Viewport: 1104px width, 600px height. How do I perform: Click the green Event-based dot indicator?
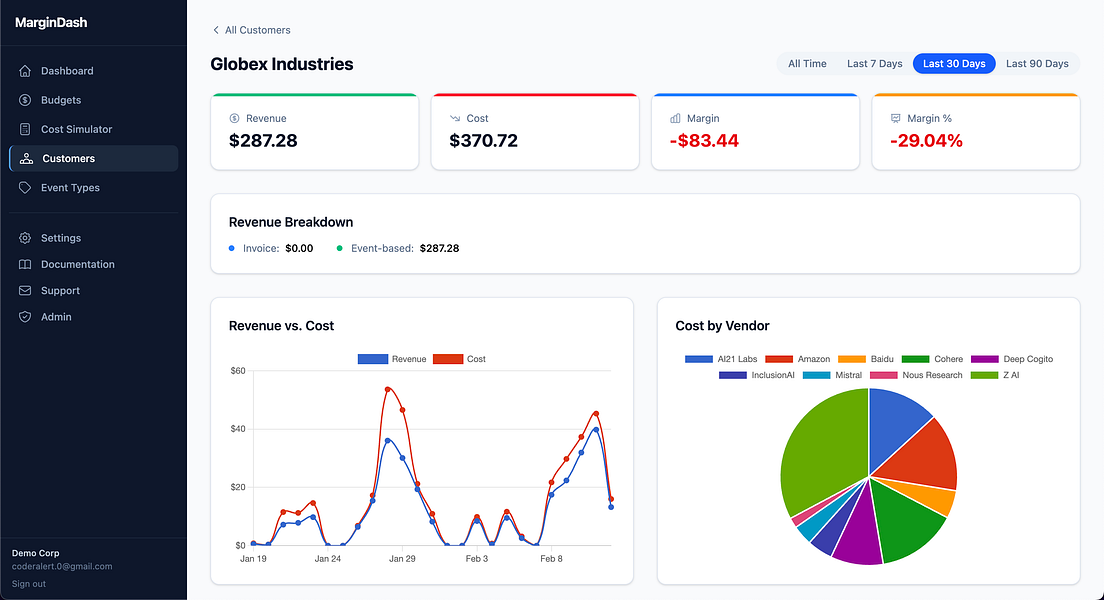[x=339, y=249]
